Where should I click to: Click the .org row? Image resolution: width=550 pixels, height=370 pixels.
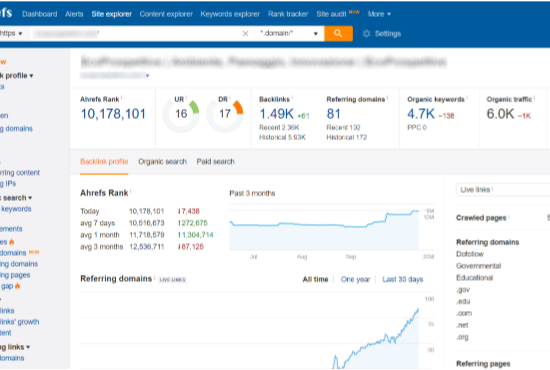tap(462, 337)
